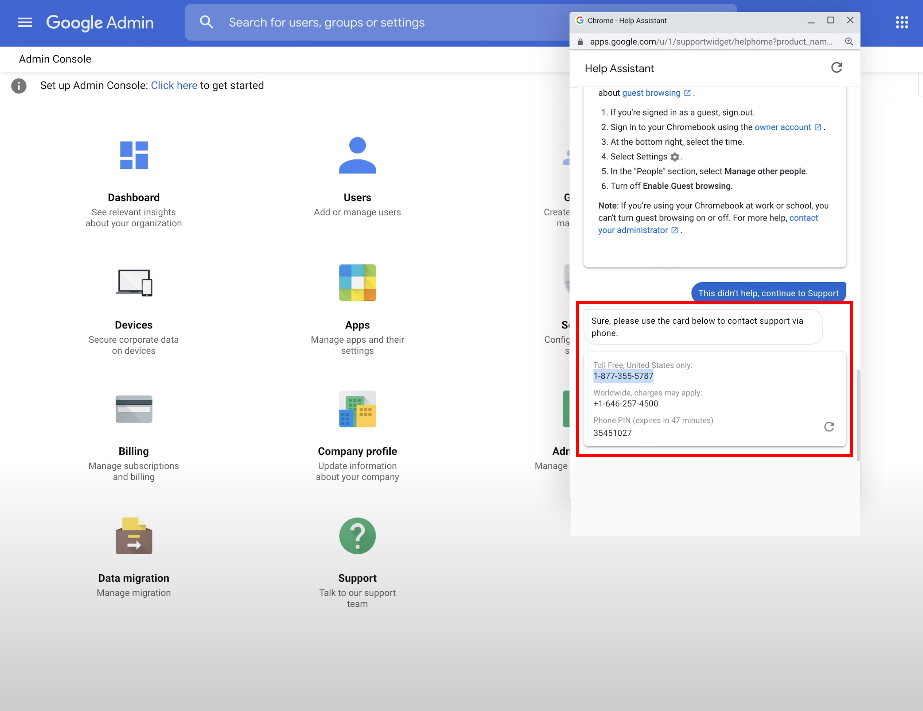Click the toll free number 1-877-355-5787
The height and width of the screenshot is (711, 923).
[623, 377]
